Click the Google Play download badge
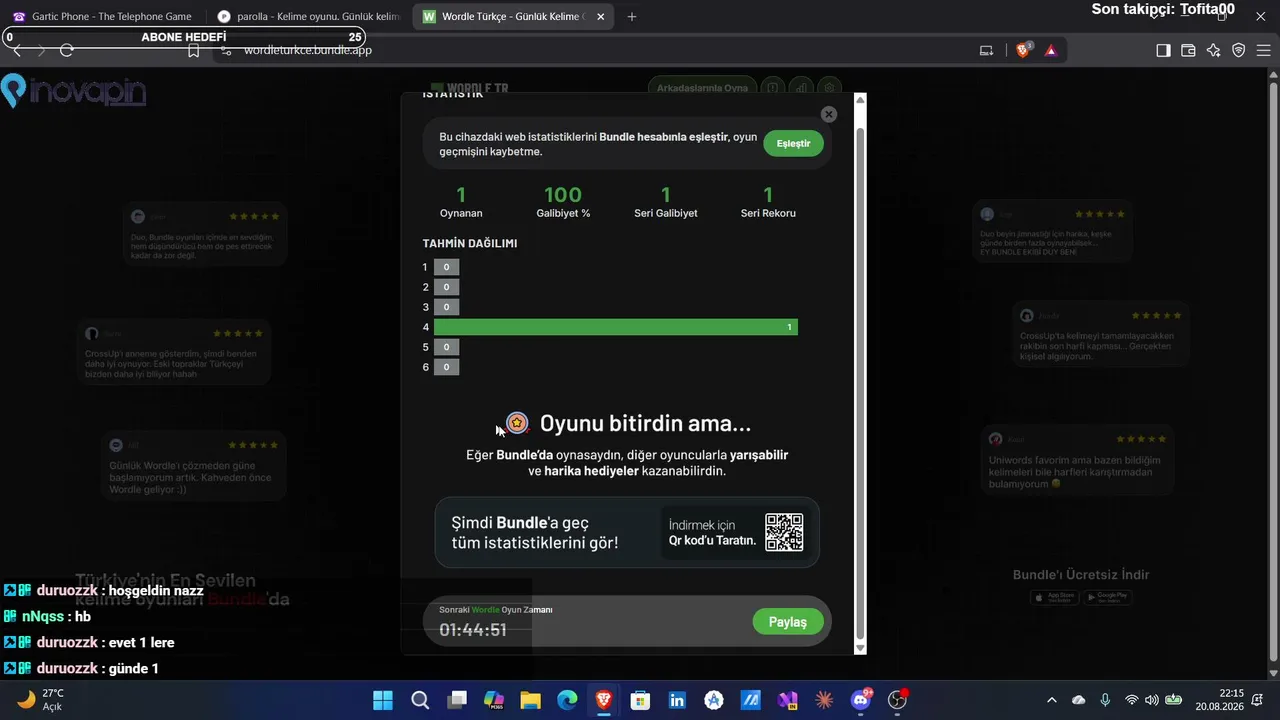Image resolution: width=1280 pixels, height=720 pixels. point(1107,597)
